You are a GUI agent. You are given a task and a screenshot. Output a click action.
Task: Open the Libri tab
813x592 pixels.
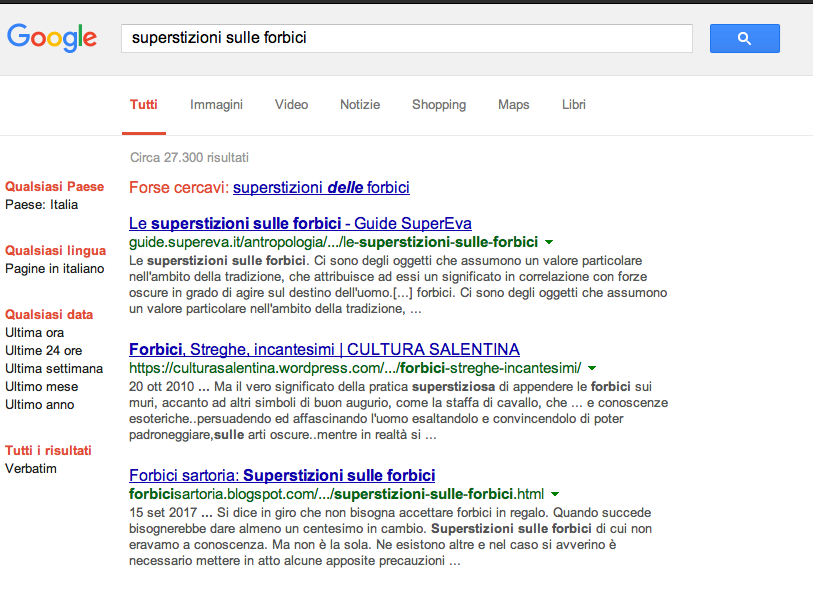pyautogui.click(x=573, y=105)
